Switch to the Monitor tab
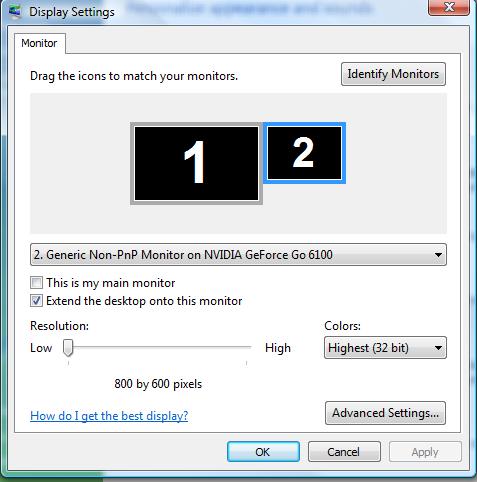The height and width of the screenshot is (482, 477). coord(39,43)
